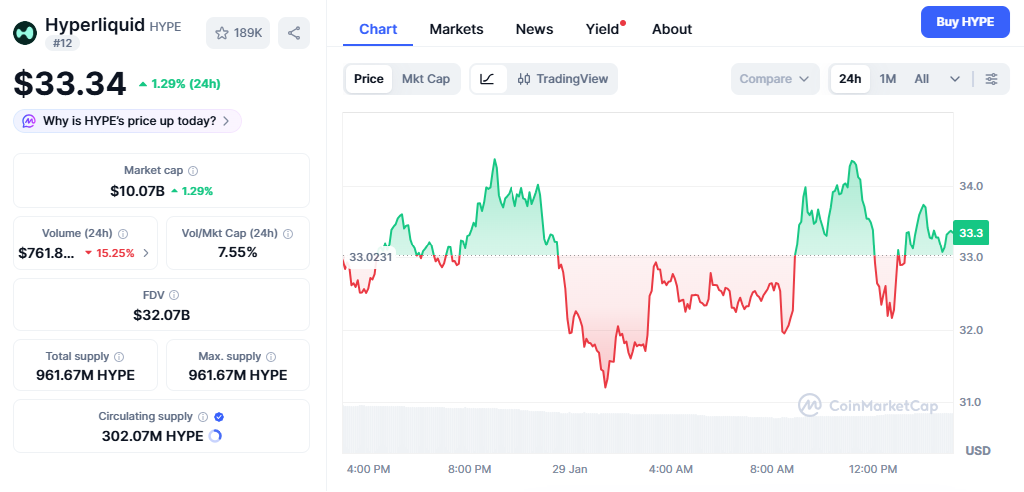Click the Buy HYPE button
Viewport: 1024px width, 492px height.
(x=965, y=22)
